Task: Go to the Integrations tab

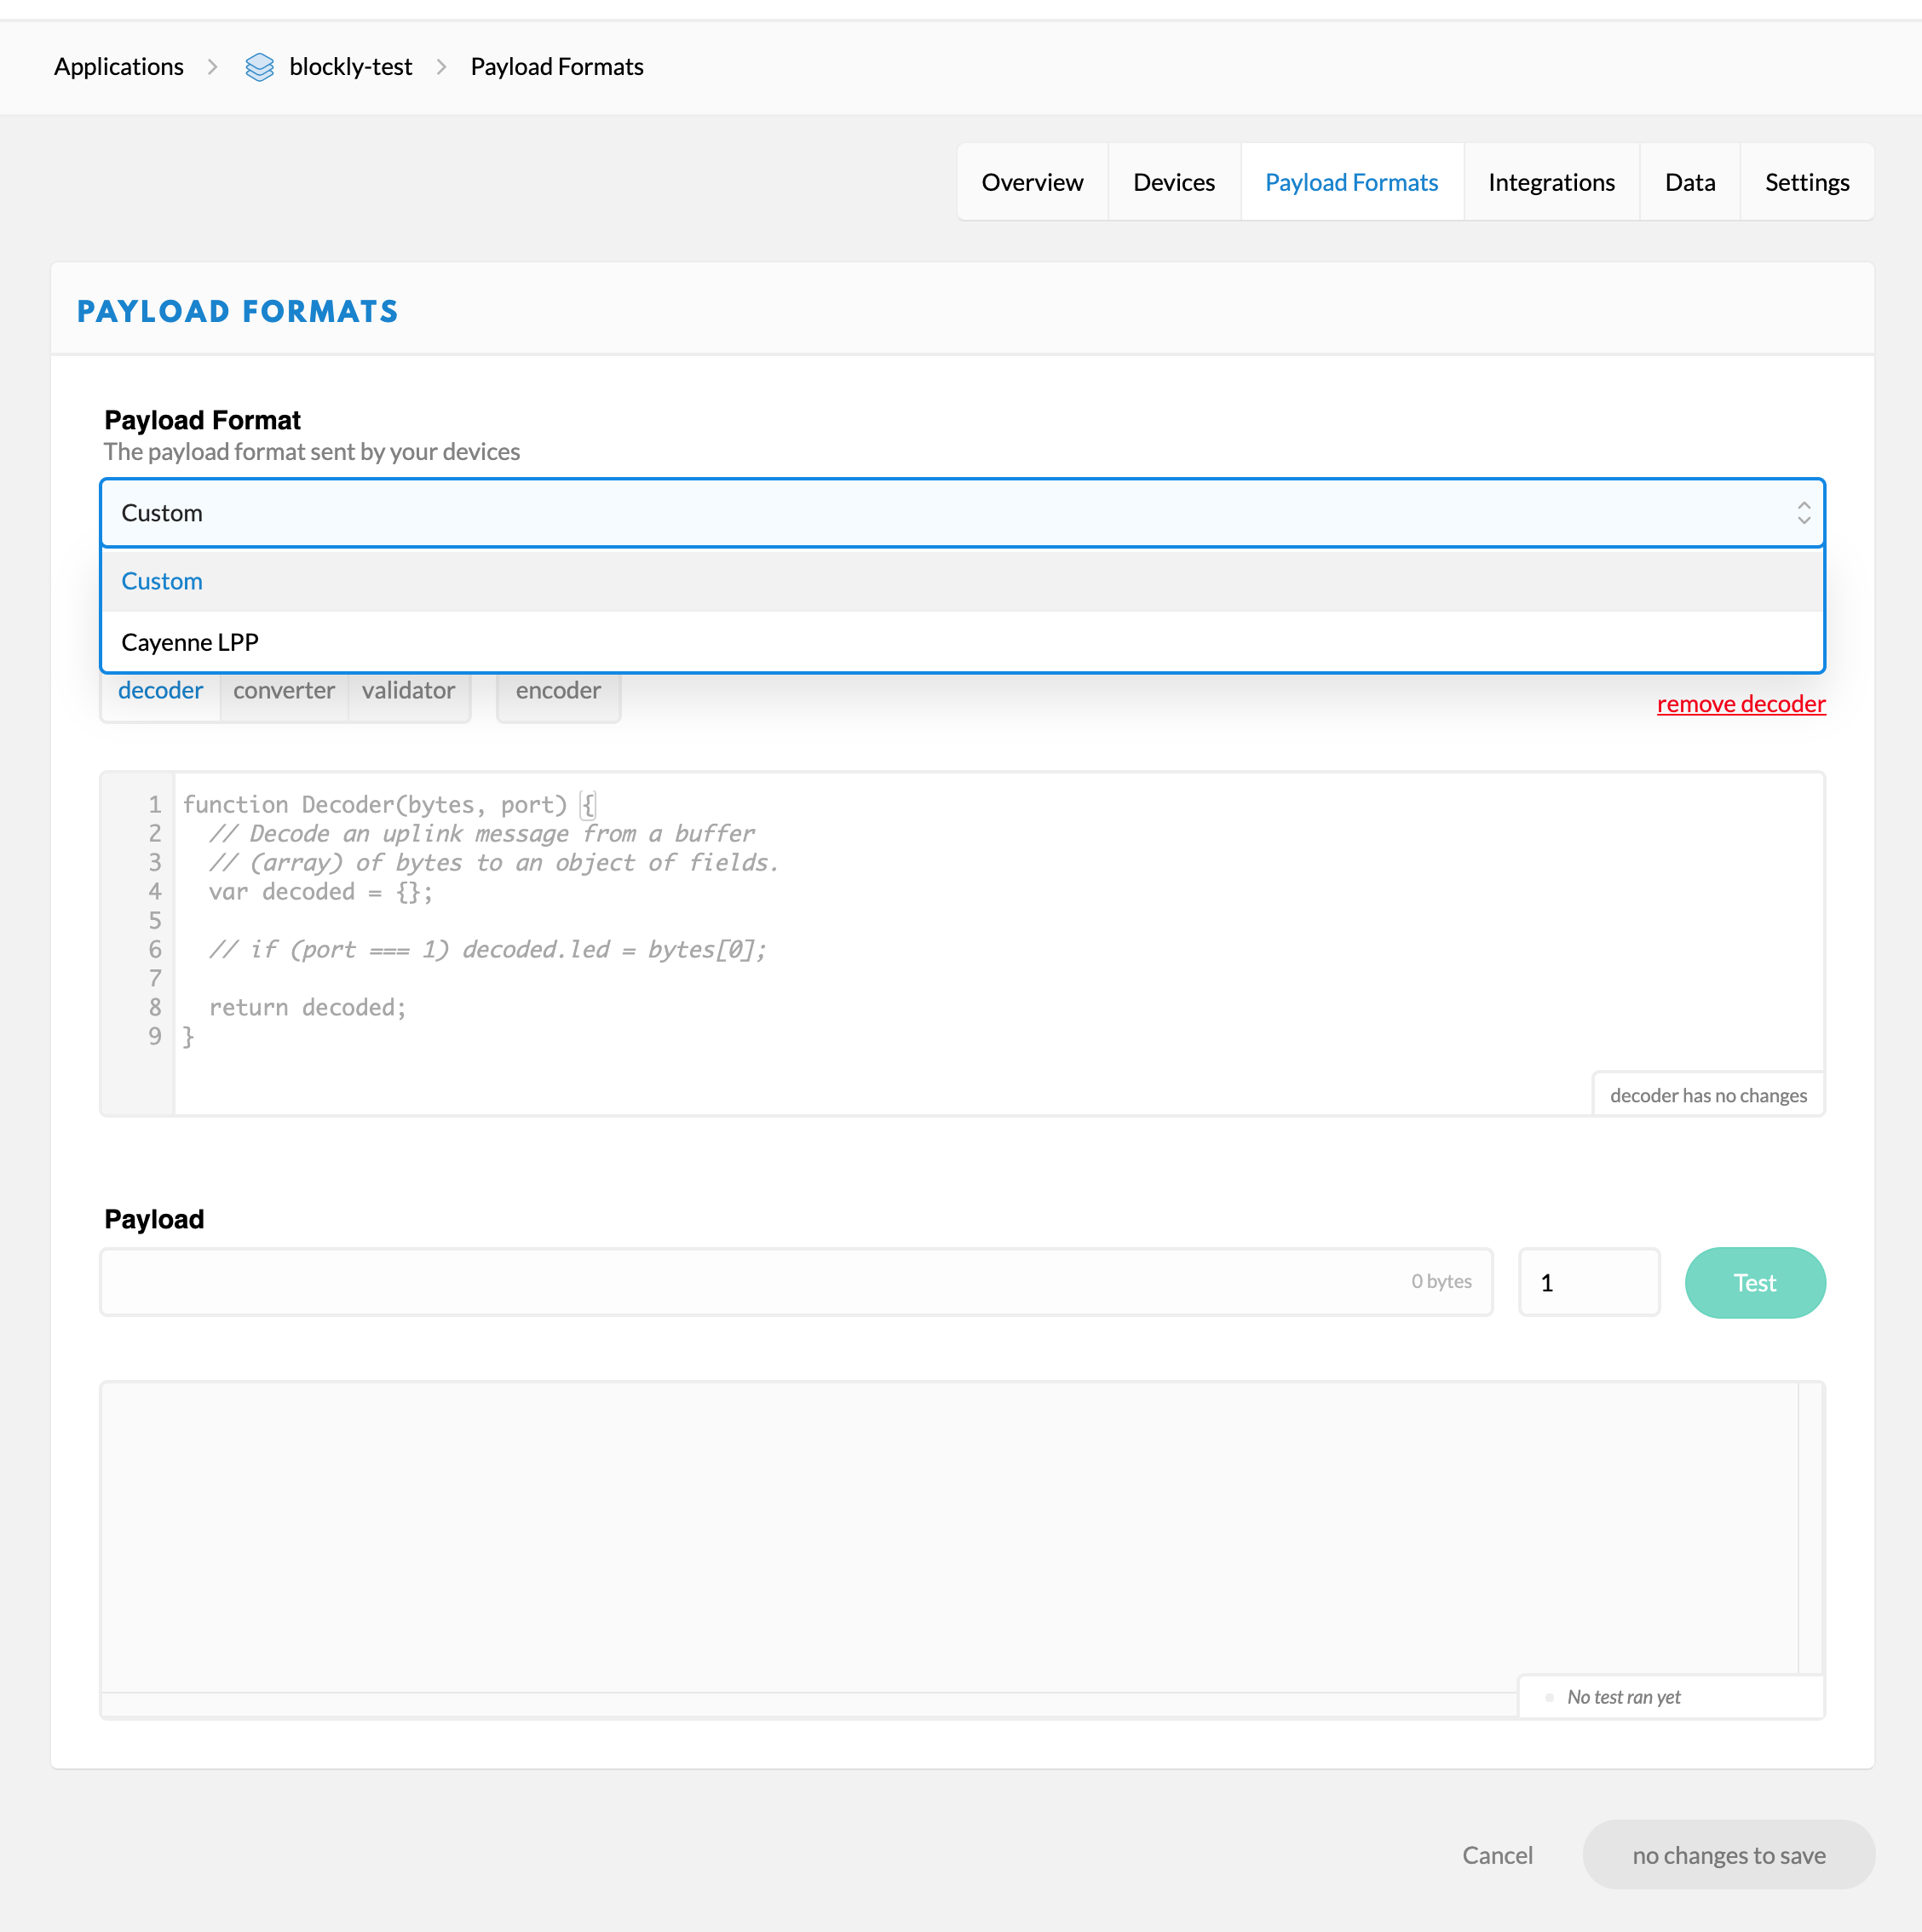Action: tap(1550, 182)
